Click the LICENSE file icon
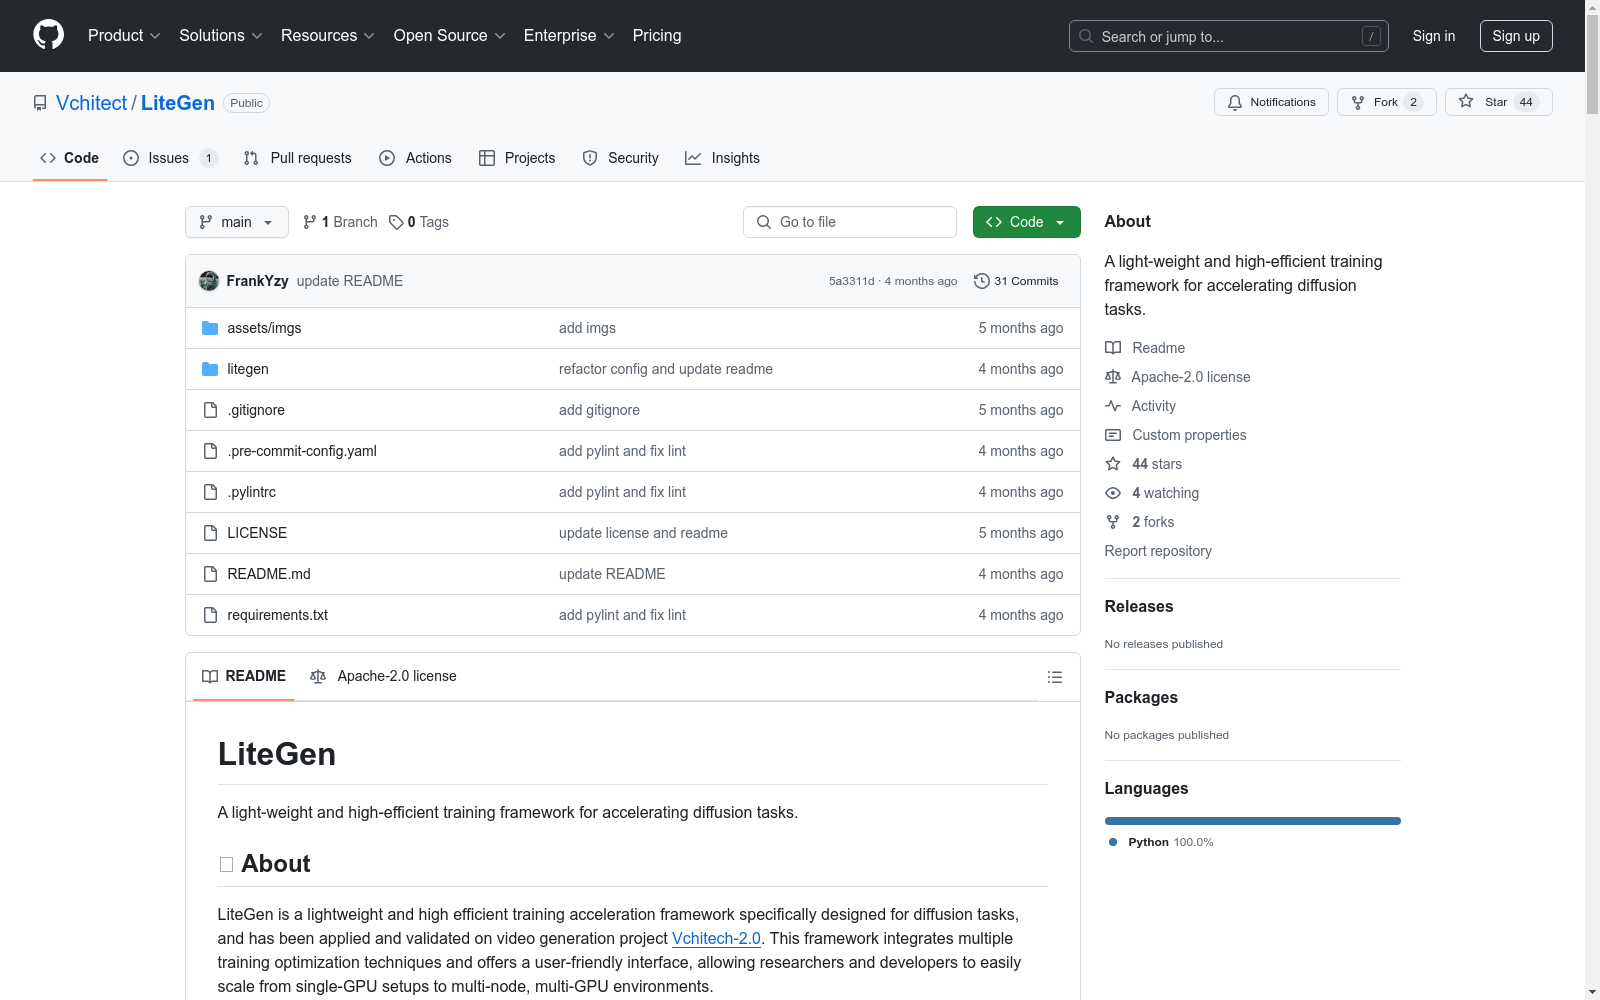This screenshot has width=1600, height=1000. 210,533
